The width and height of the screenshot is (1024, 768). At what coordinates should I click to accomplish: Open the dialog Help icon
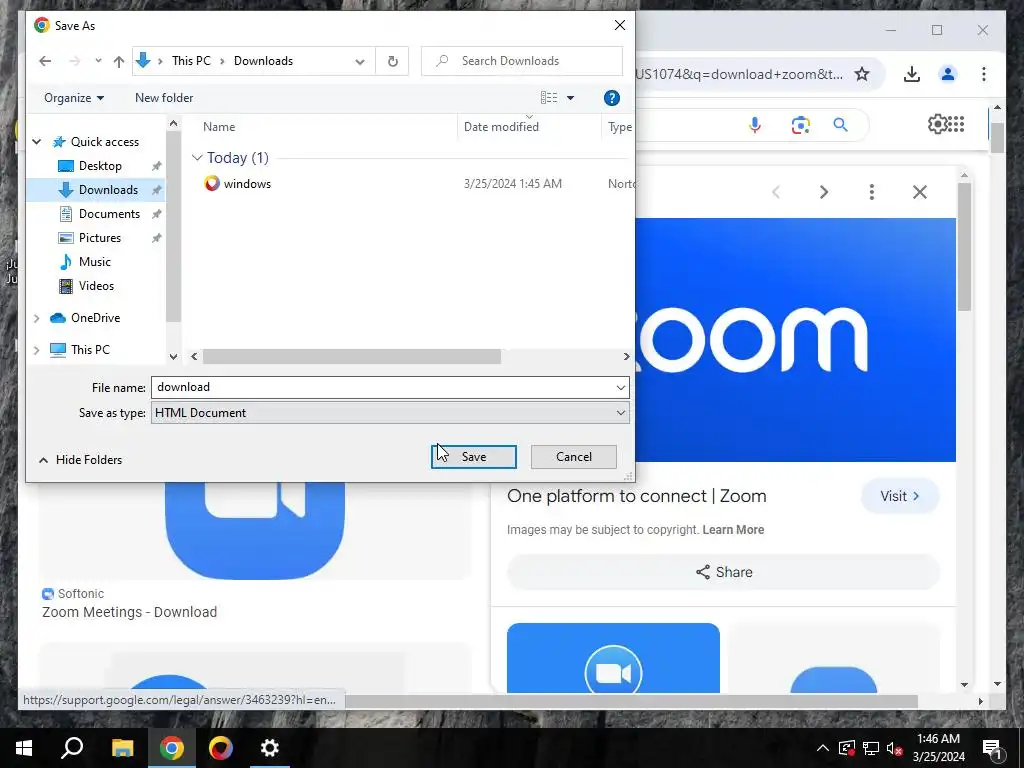tap(611, 98)
